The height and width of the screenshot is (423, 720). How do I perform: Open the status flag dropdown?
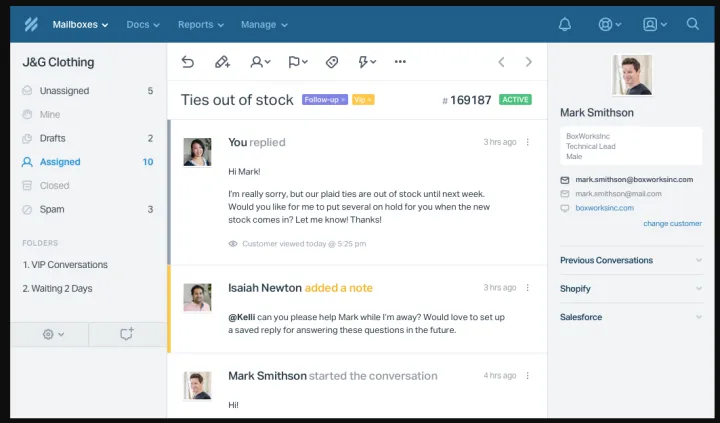pos(297,62)
